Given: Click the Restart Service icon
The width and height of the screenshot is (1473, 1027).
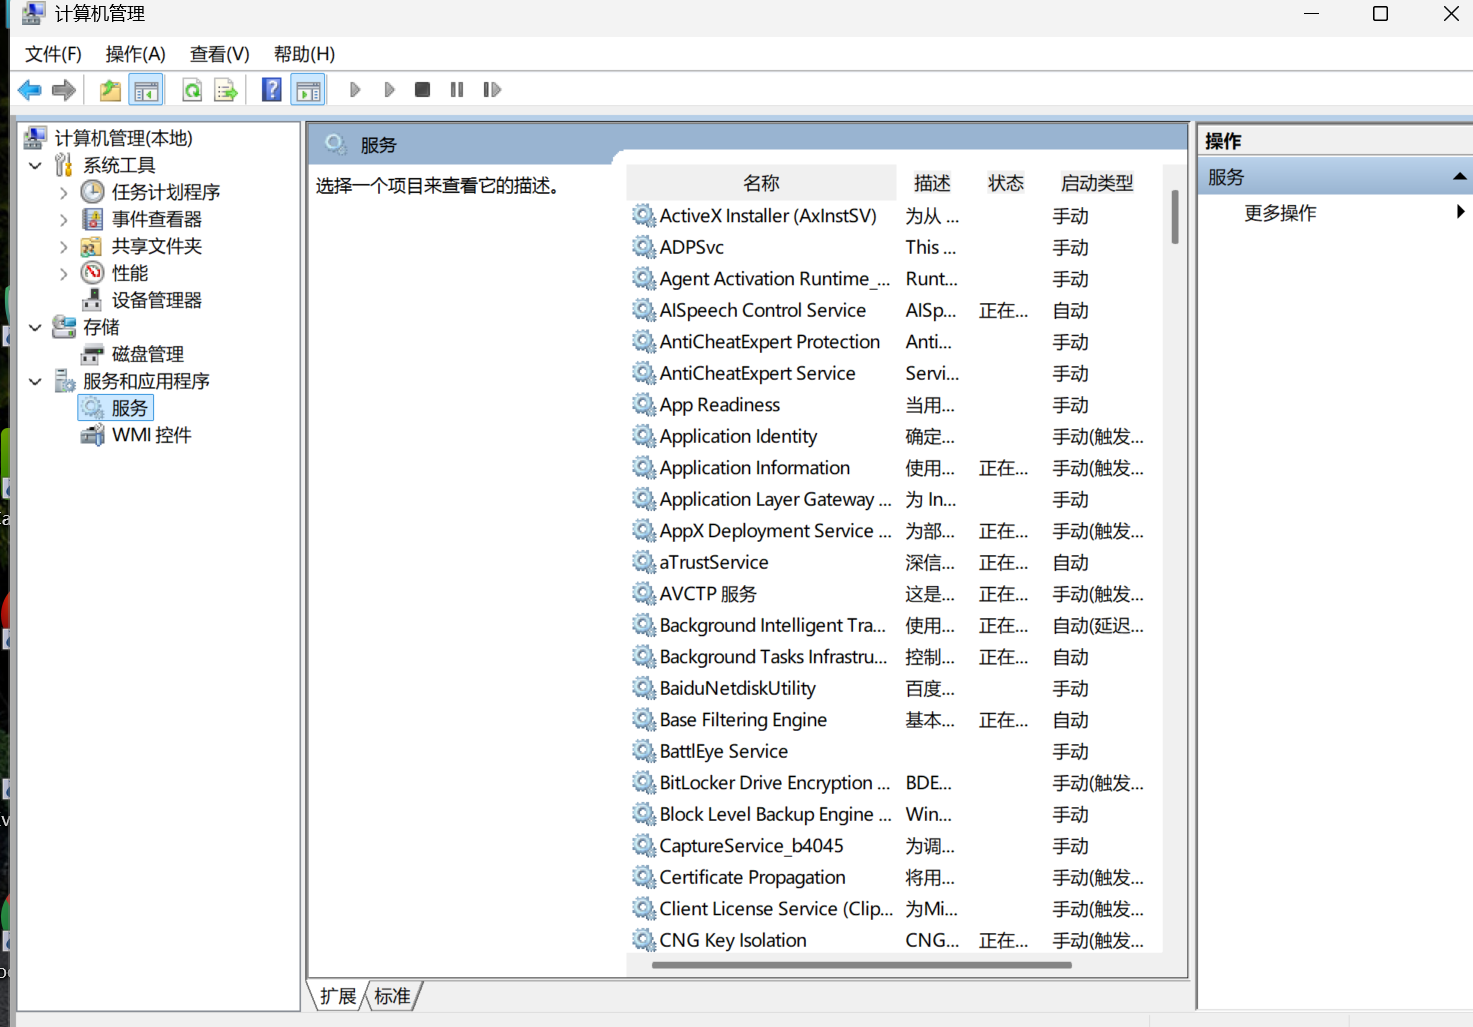Looking at the screenshot, I should point(491,90).
